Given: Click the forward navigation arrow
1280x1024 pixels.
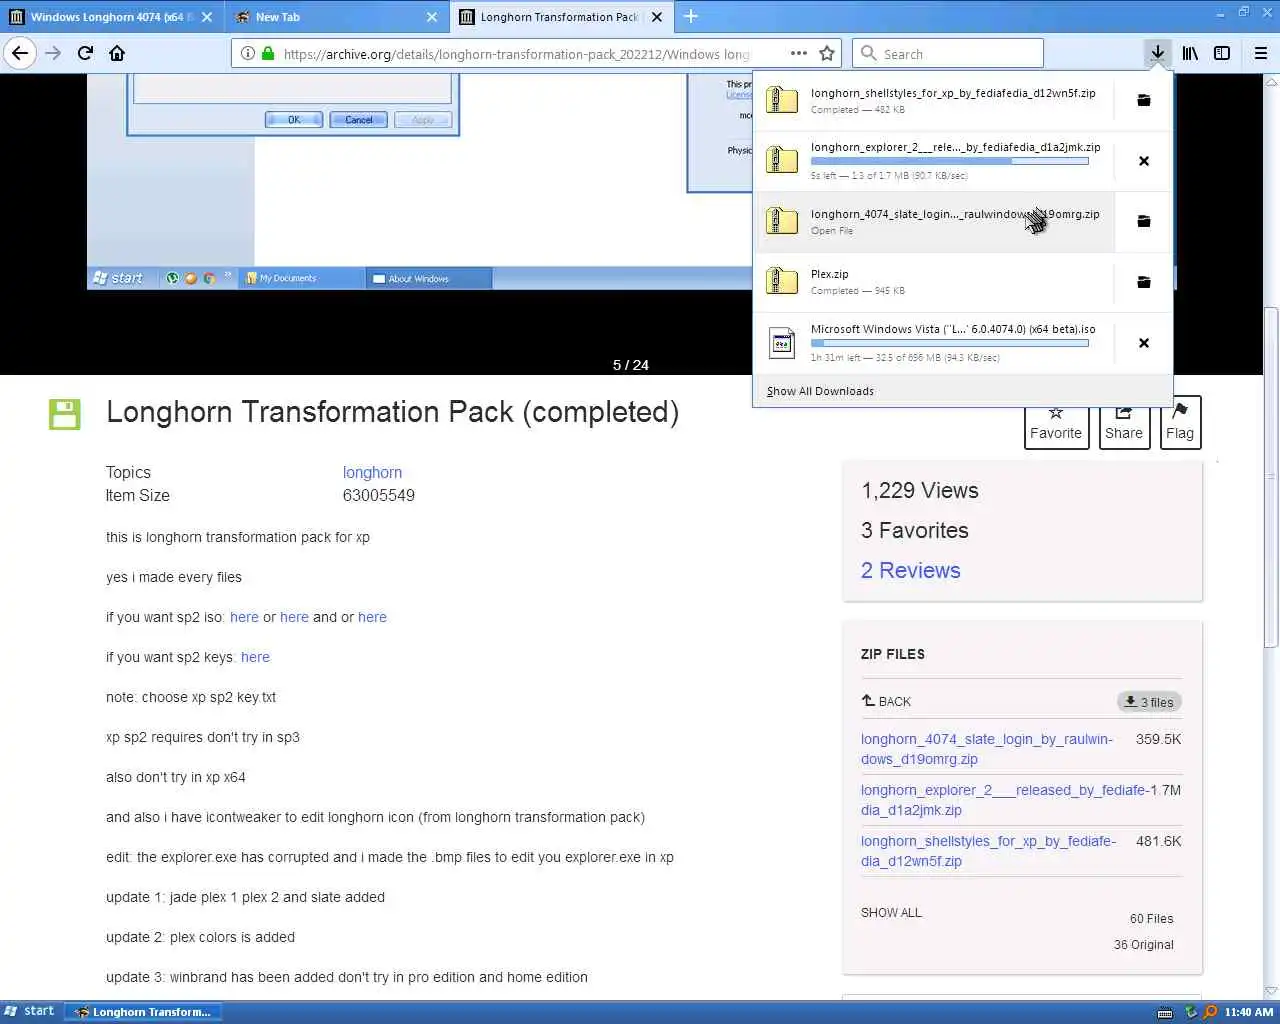Looking at the screenshot, I should click(53, 53).
